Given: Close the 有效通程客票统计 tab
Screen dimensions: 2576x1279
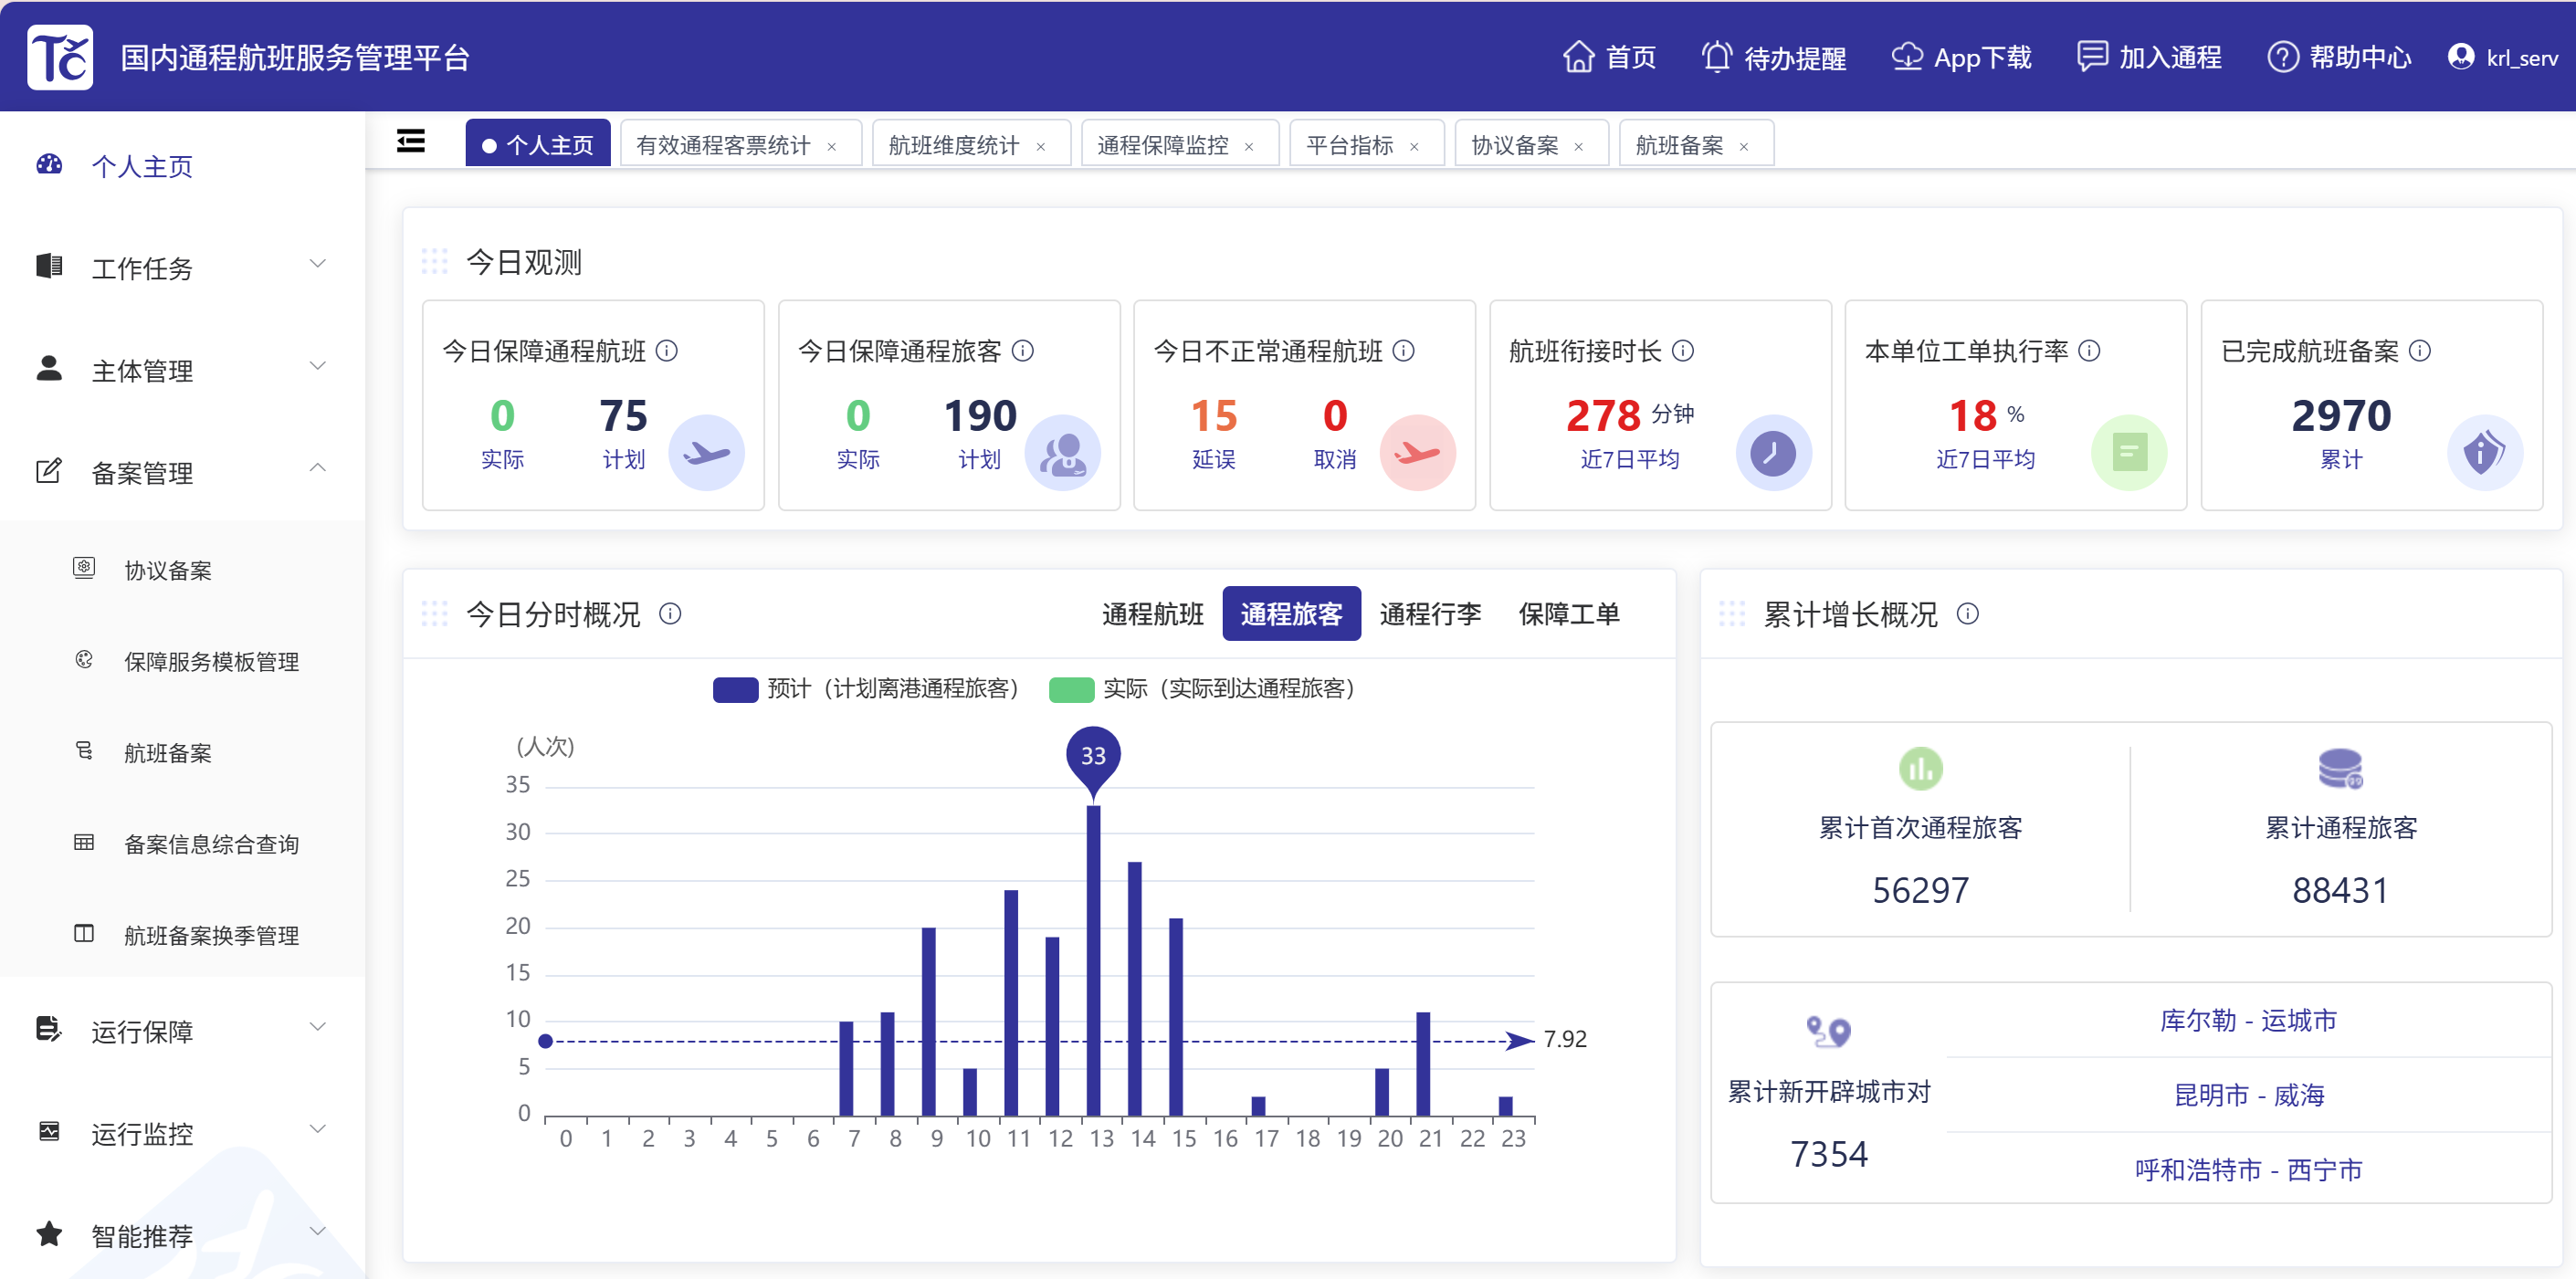Looking at the screenshot, I should pos(831,147).
